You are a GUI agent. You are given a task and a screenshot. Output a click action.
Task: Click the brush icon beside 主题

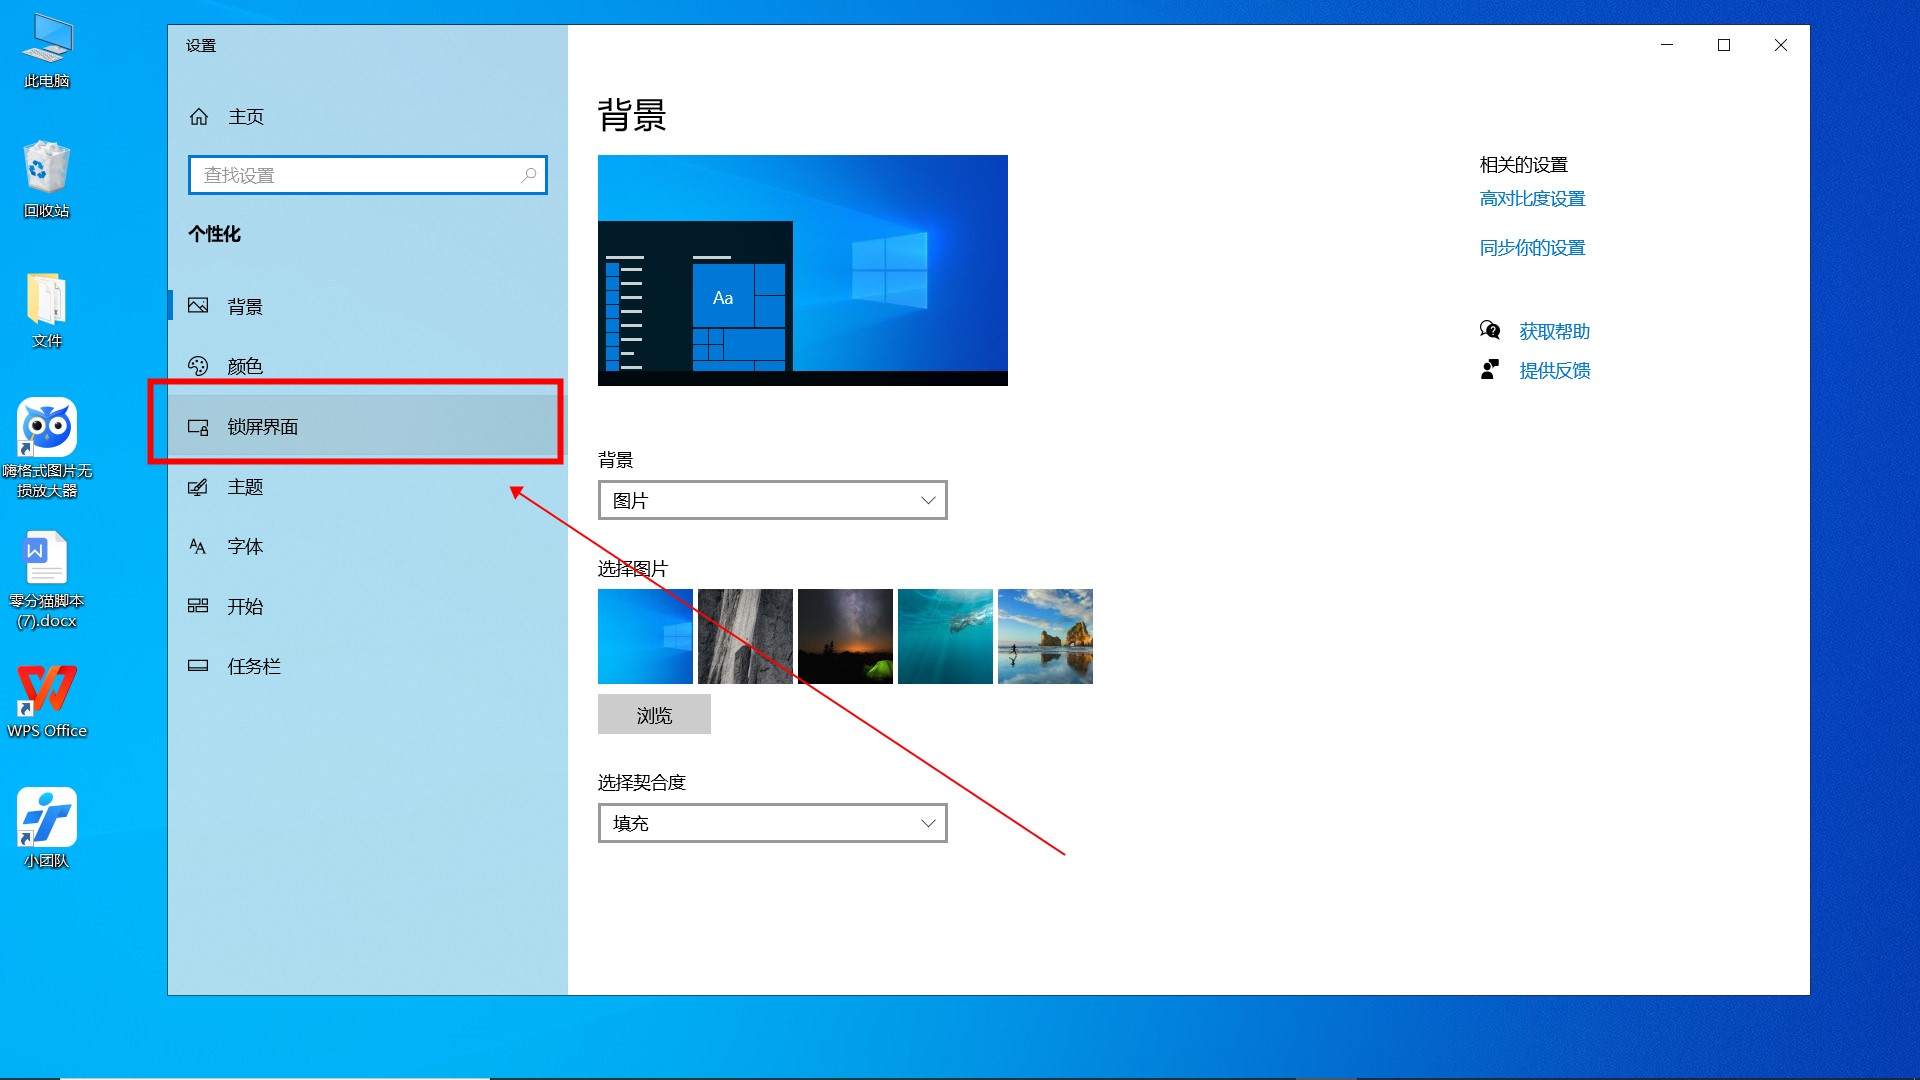coord(198,487)
